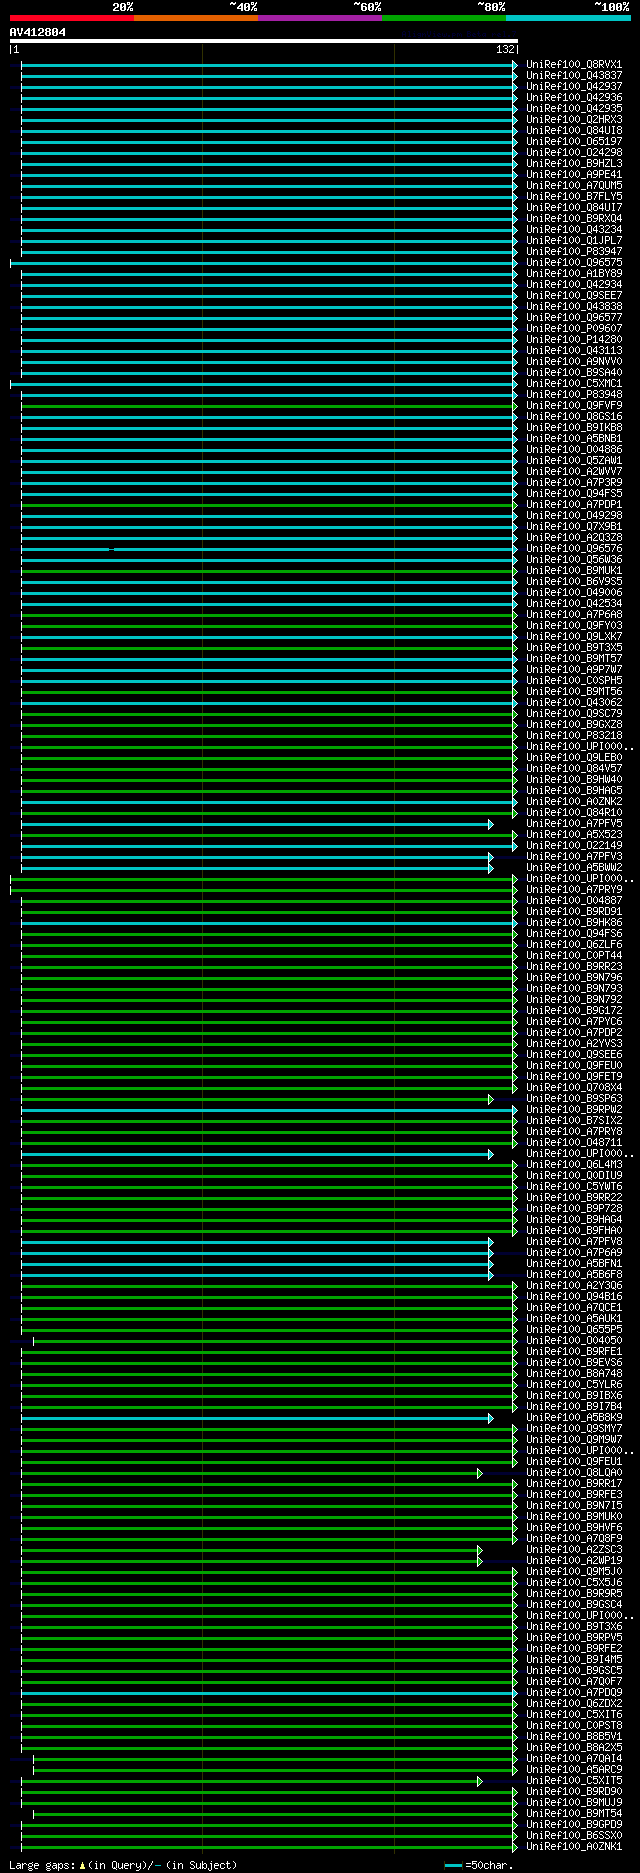
Task: Open hit UniRef100_O48711
Action: coord(574,1142)
